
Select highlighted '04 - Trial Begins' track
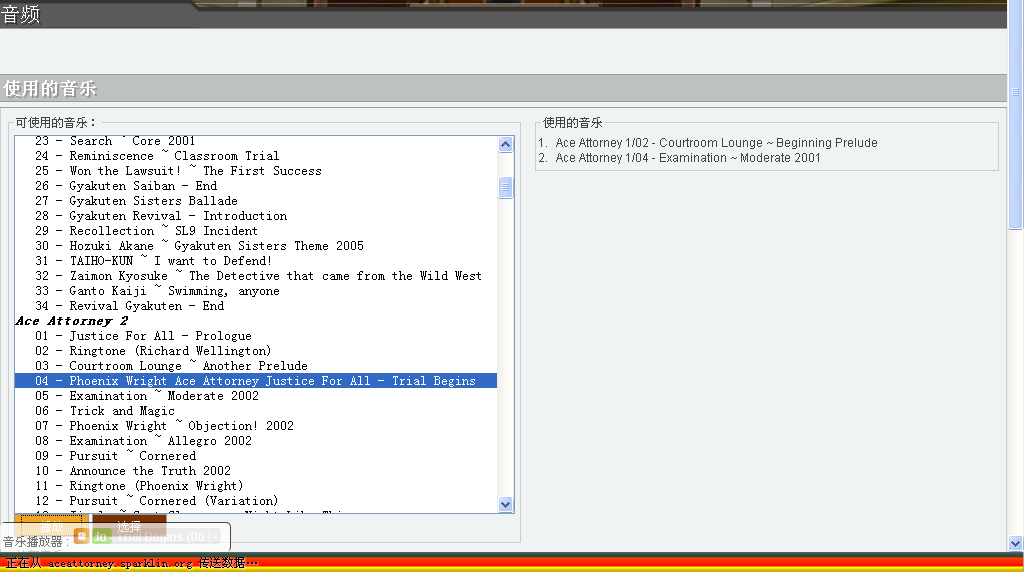pos(255,381)
